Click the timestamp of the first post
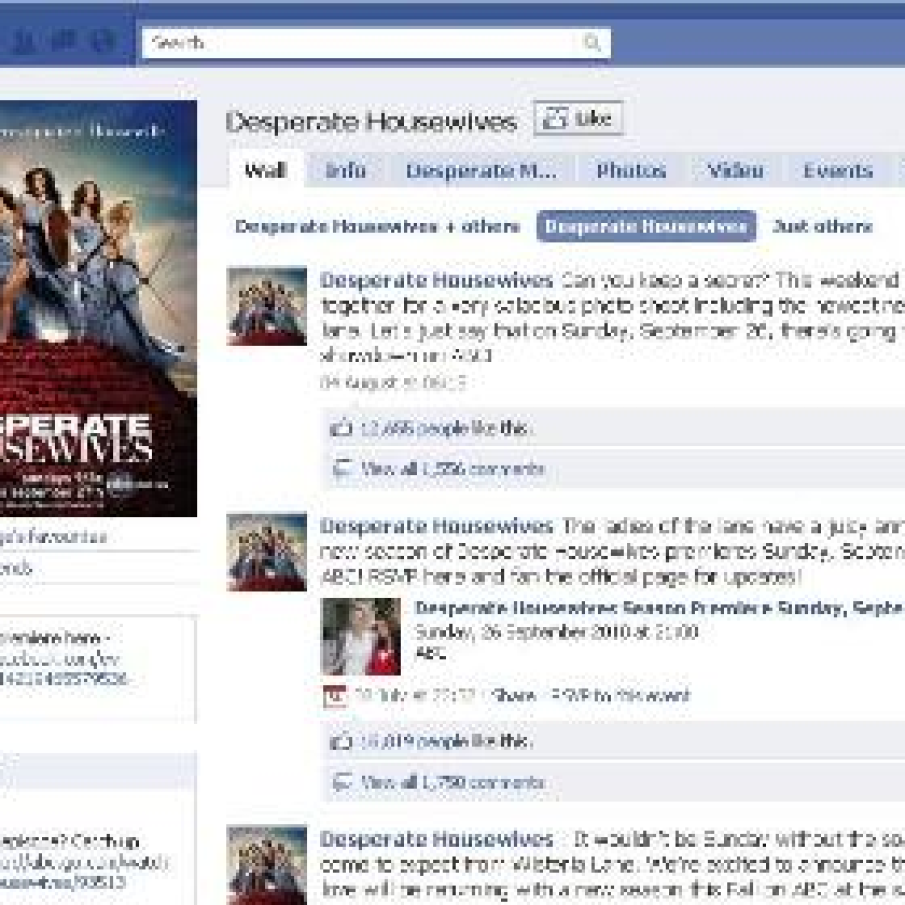Image resolution: width=905 pixels, height=905 pixels. [x=393, y=383]
